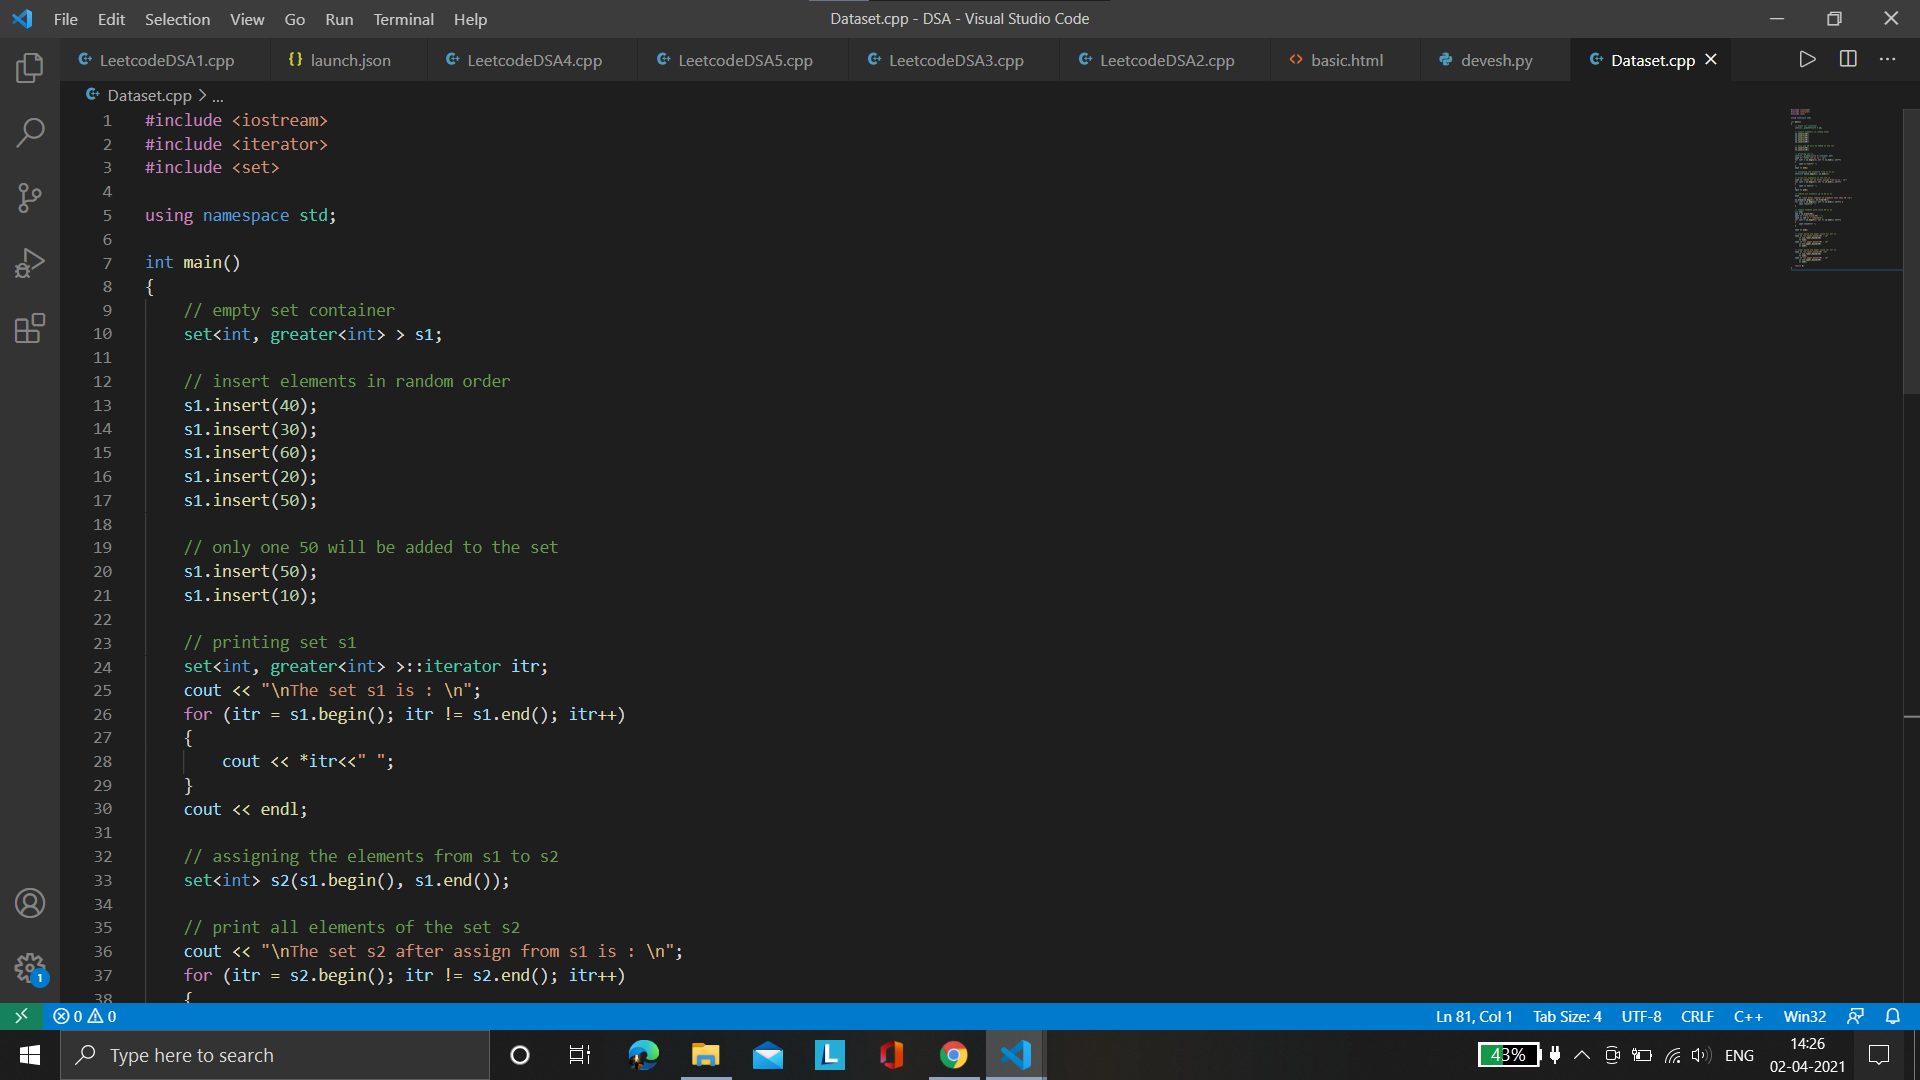Viewport: 1920px width, 1080px height.
Task: Toggle problems panel via errors and warnings count
Action: point(85,1016)
